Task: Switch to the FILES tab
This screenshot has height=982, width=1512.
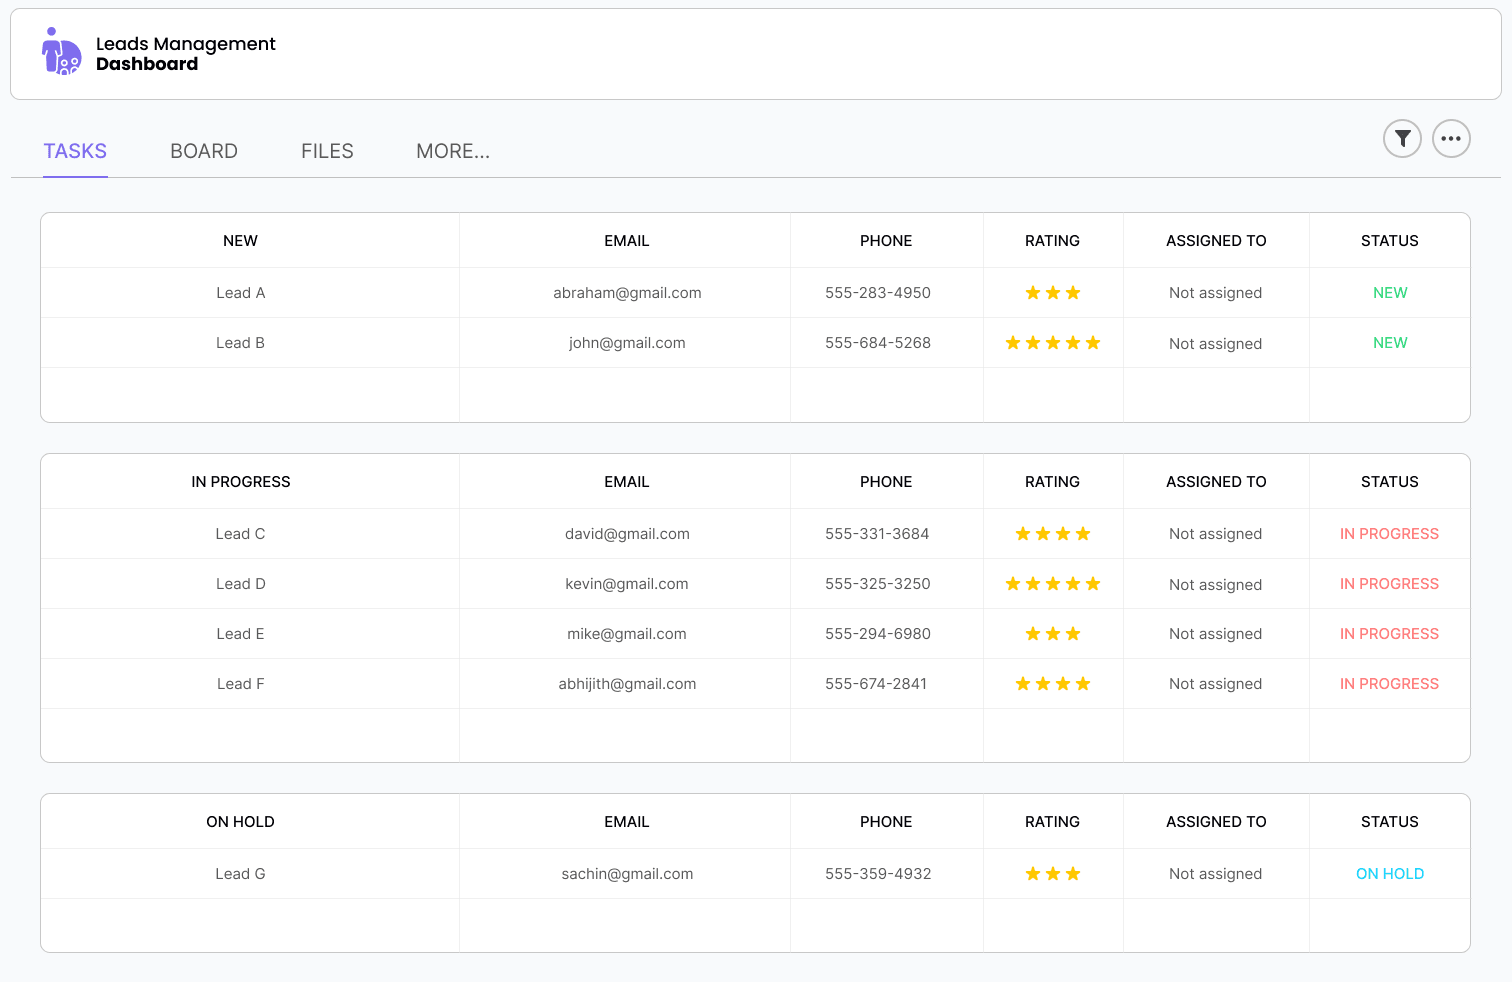Action: coord(326,151)
